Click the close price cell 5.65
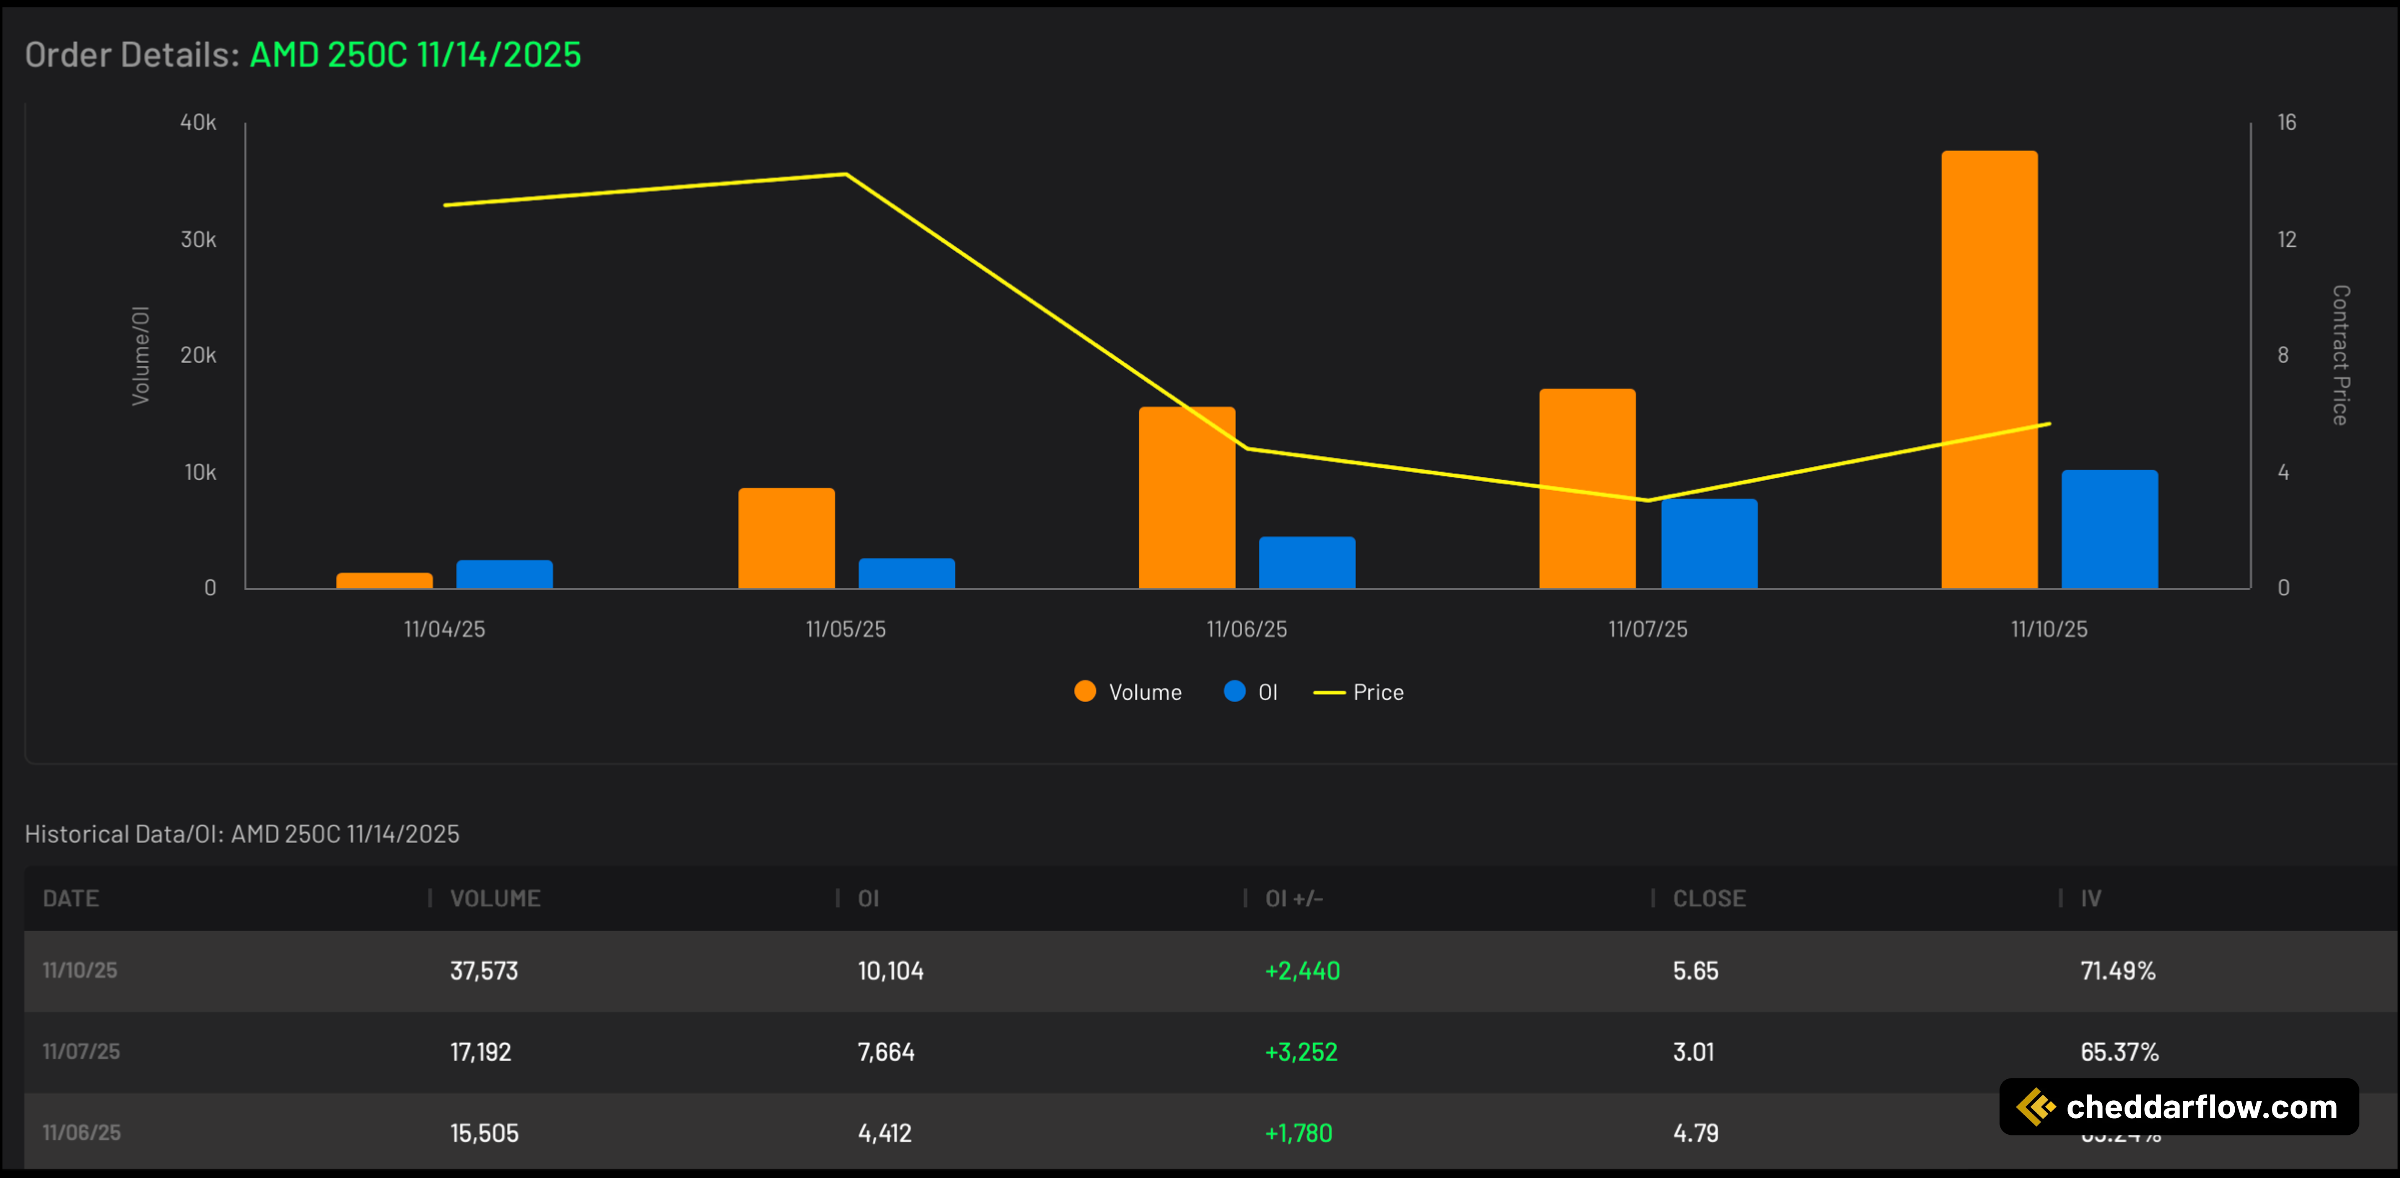 (1696, 970)
